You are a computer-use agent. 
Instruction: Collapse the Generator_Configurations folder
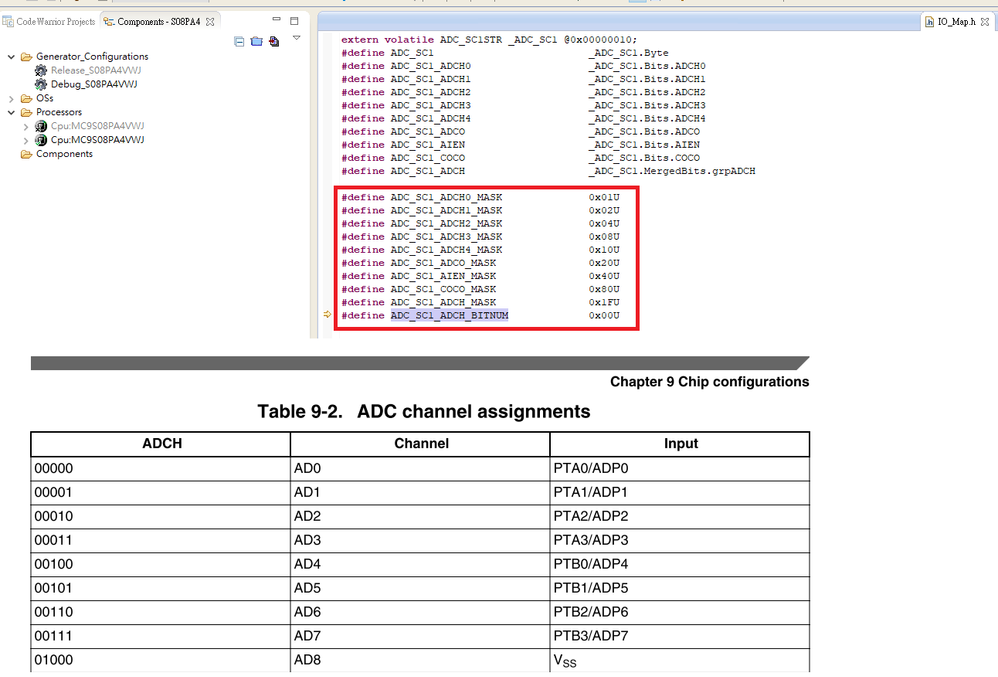tap(11, 57)
